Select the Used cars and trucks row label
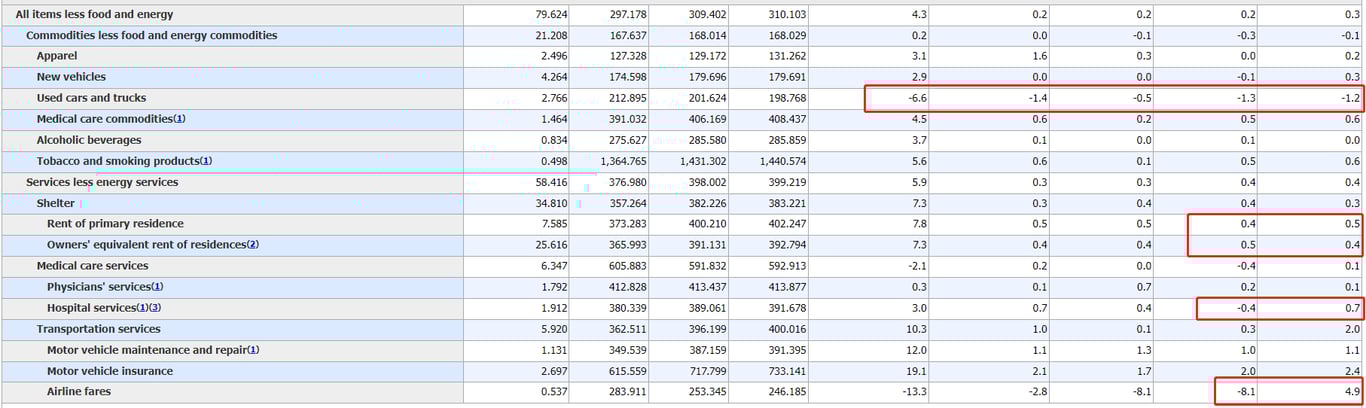Screen dimensions: 1366x408 coord(91,98)
